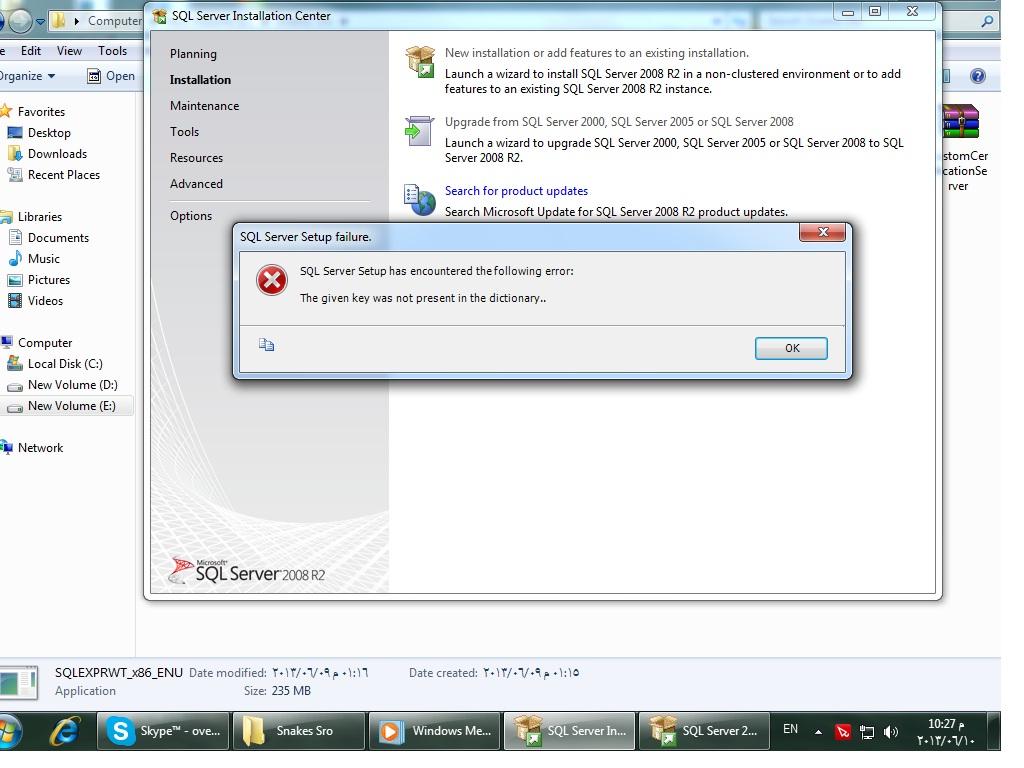
Task: Open the Resources section
Action: click(197, 158)
